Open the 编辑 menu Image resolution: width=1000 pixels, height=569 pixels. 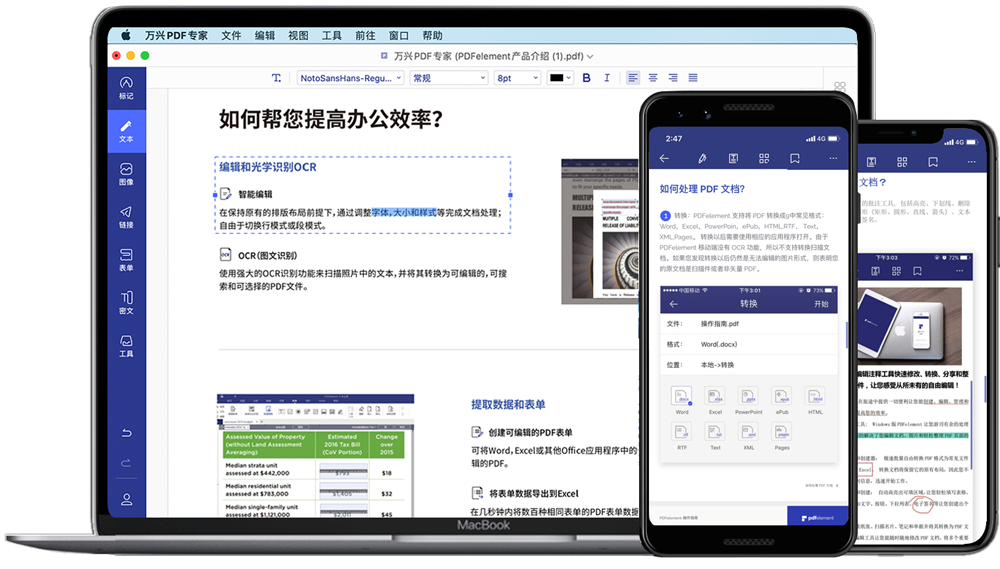pyautogui.click(x=265, y=36)
